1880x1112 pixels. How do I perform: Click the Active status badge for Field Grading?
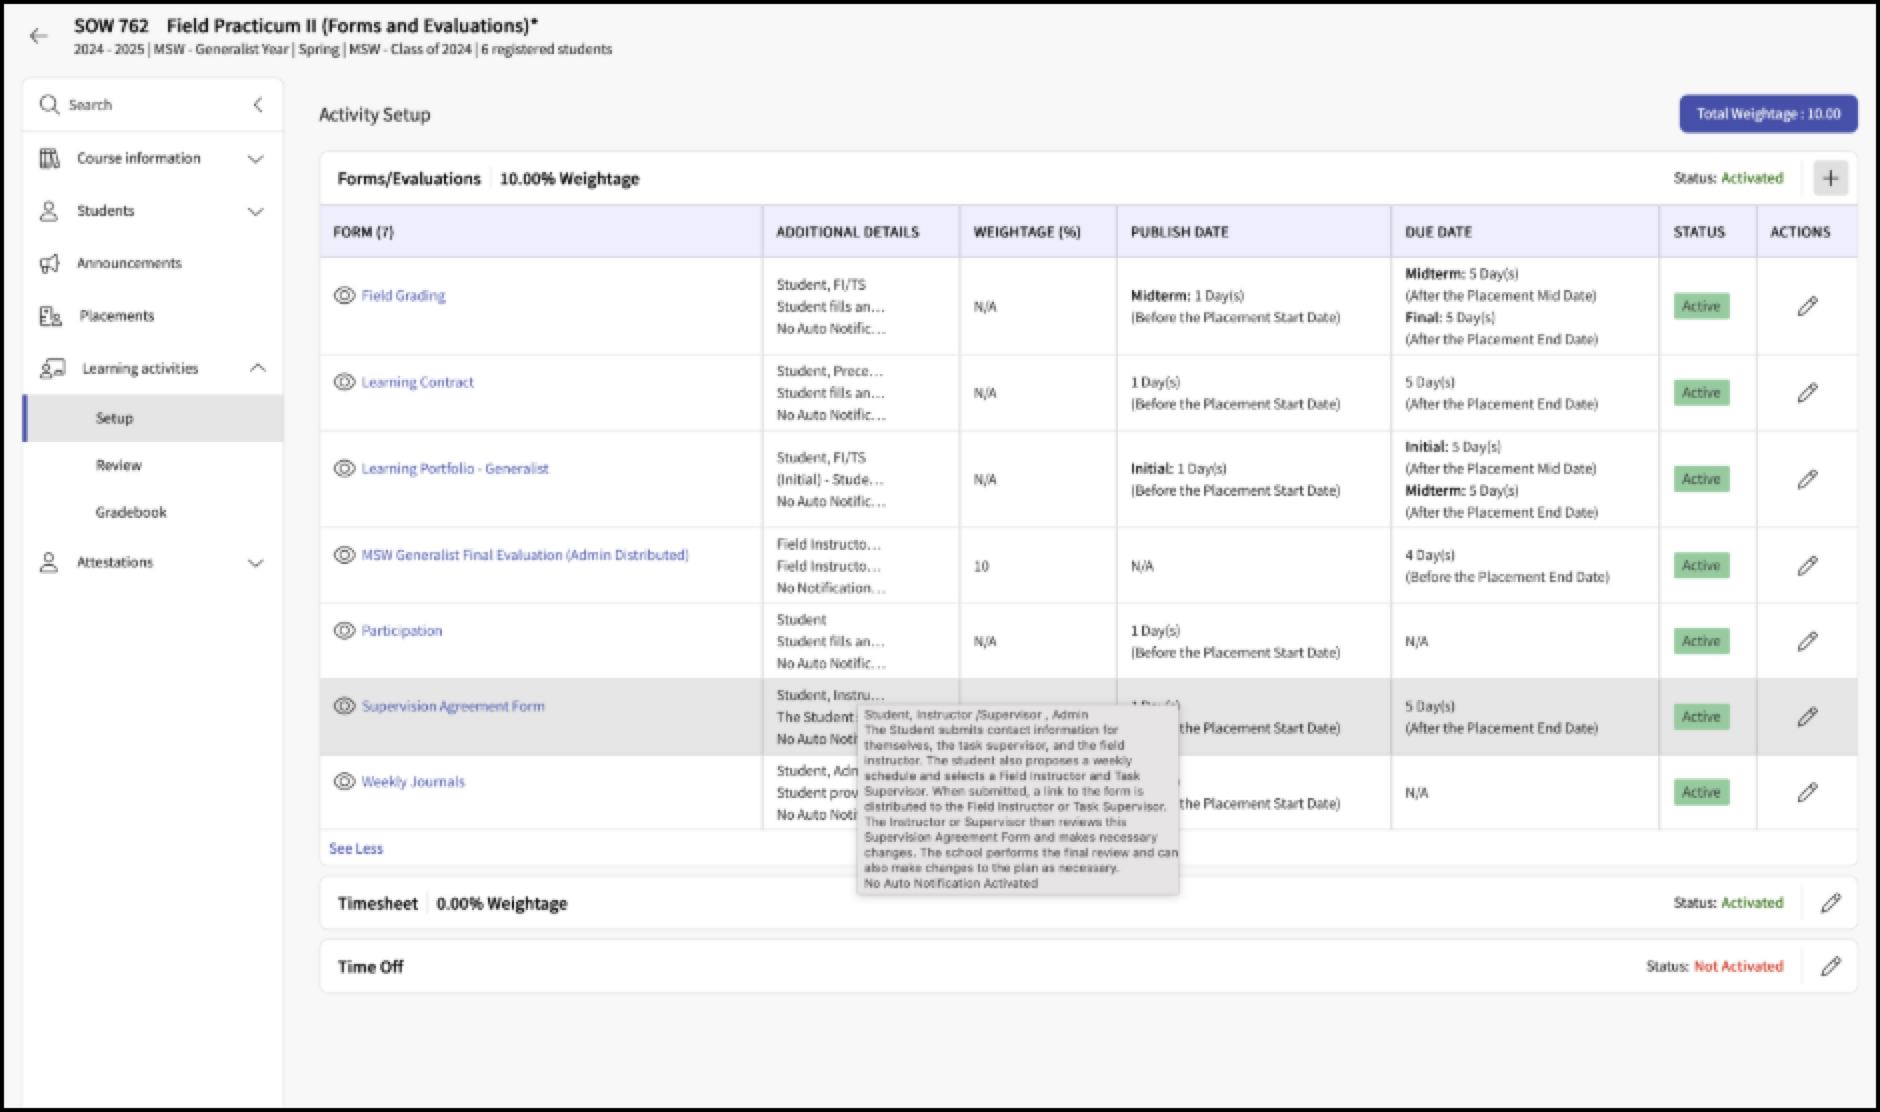tap(1701, 306)
